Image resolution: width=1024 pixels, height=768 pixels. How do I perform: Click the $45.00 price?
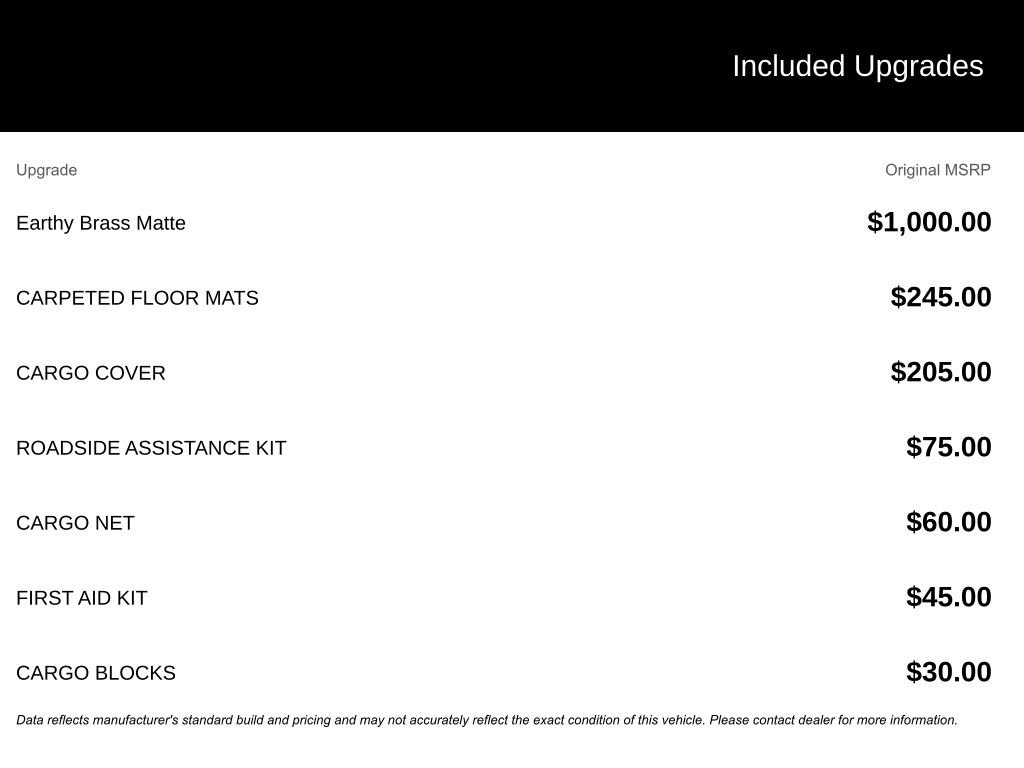coord(948,597)
